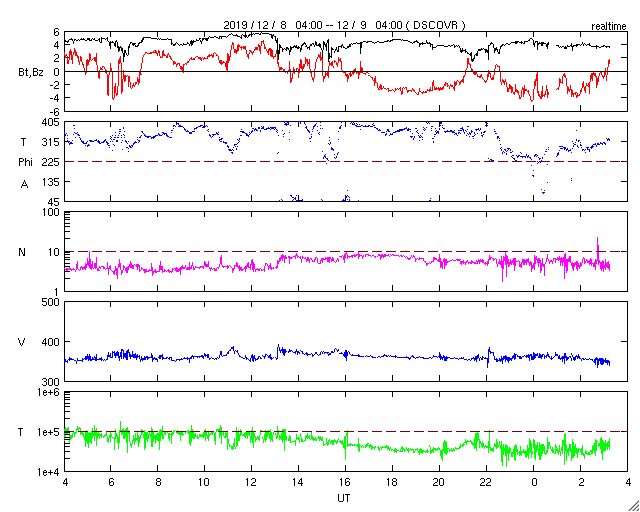The height and width of the screenshot is (512, 640).
Task: Click the 'N' density axis label
Action: pyautogui.click(x=22, y=252)
